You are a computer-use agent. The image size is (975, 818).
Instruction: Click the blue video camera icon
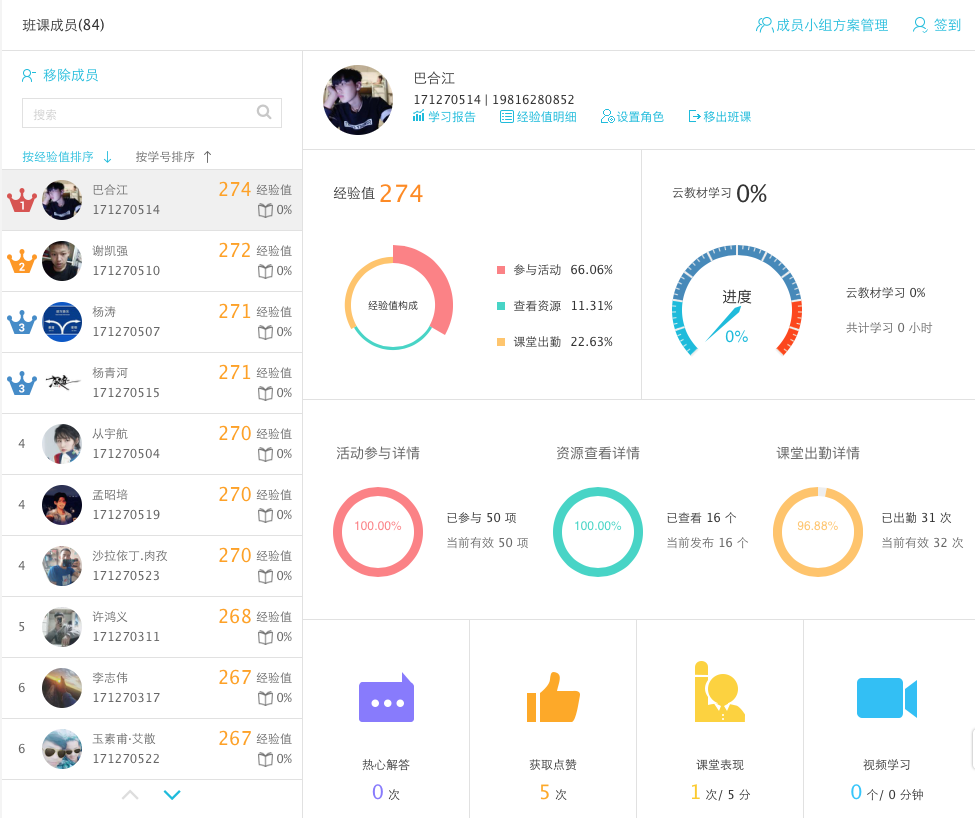(x=886, y=697)
